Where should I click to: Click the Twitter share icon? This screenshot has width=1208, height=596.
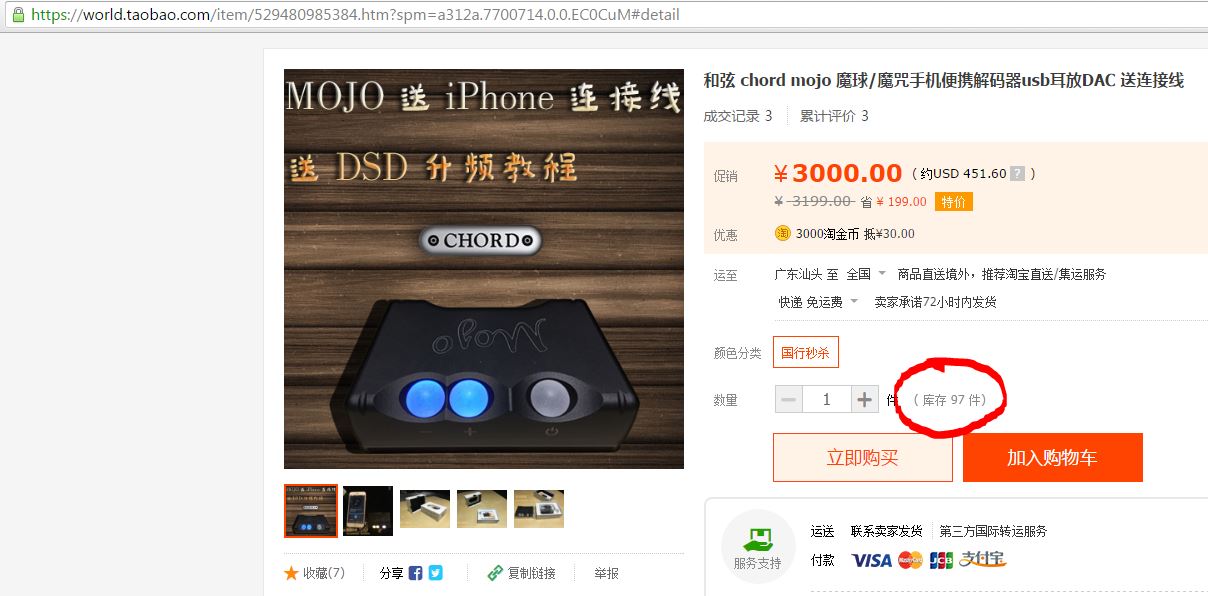[435, 573]
